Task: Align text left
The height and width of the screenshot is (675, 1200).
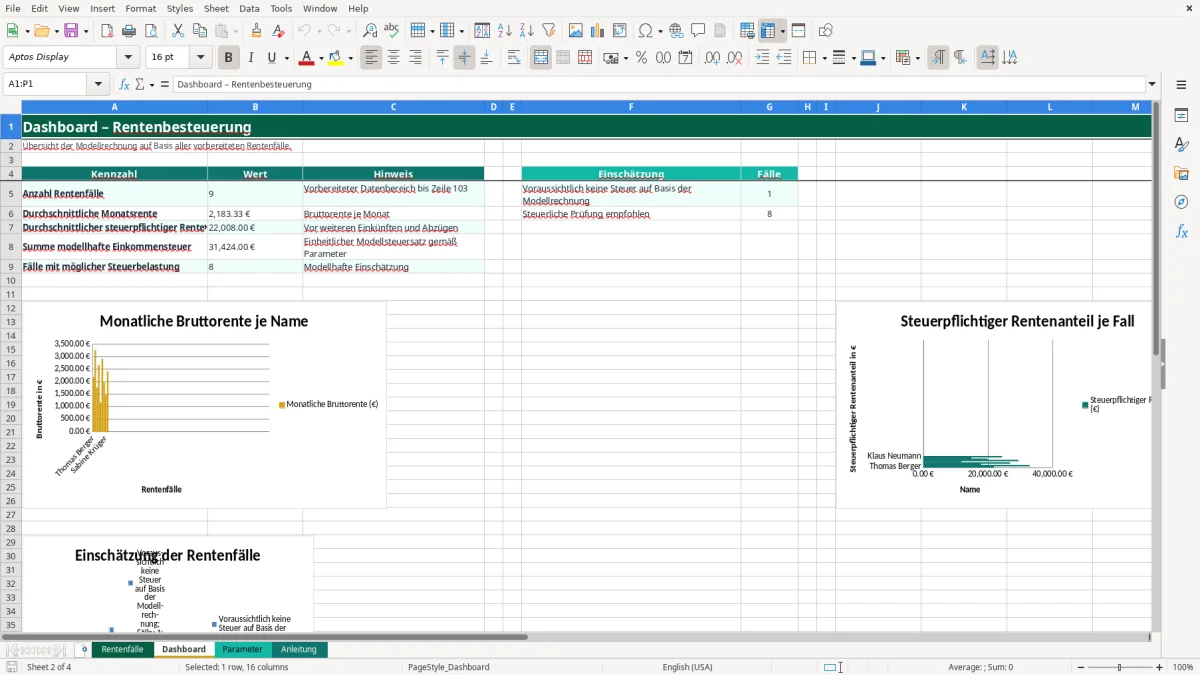Action: (x=372, y=58)
